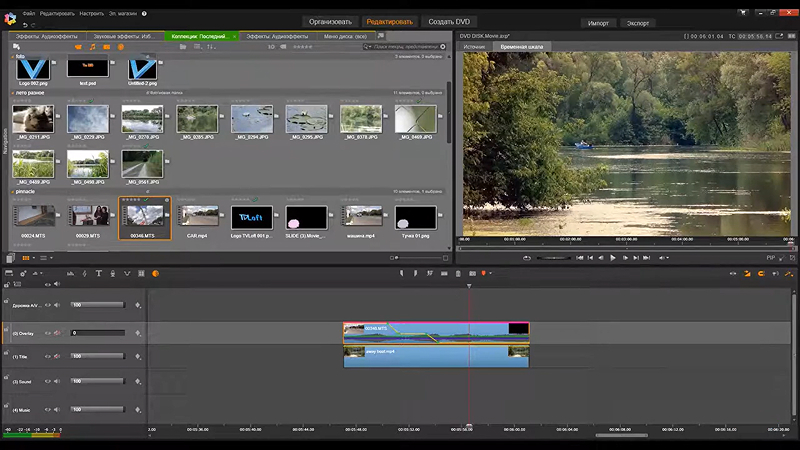Click the new folder icon in library toolbar
The height and width of the screenshot is (450, 800).
pos(183,46)
